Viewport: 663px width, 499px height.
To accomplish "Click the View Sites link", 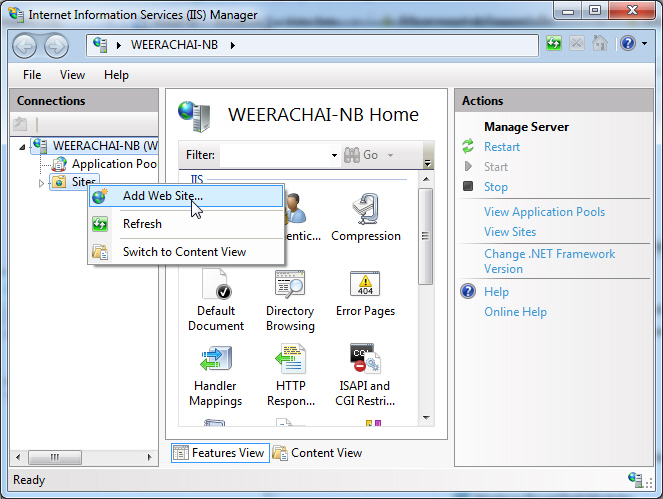I will (x=510, y=232).
